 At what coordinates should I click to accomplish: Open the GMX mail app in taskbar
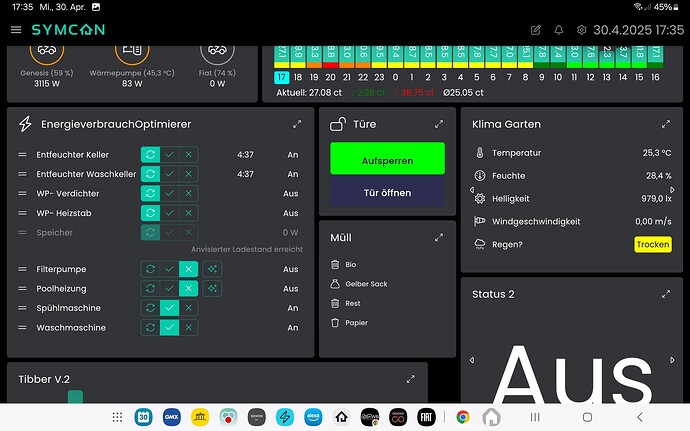pyautogui.click(x=172, y=417)
